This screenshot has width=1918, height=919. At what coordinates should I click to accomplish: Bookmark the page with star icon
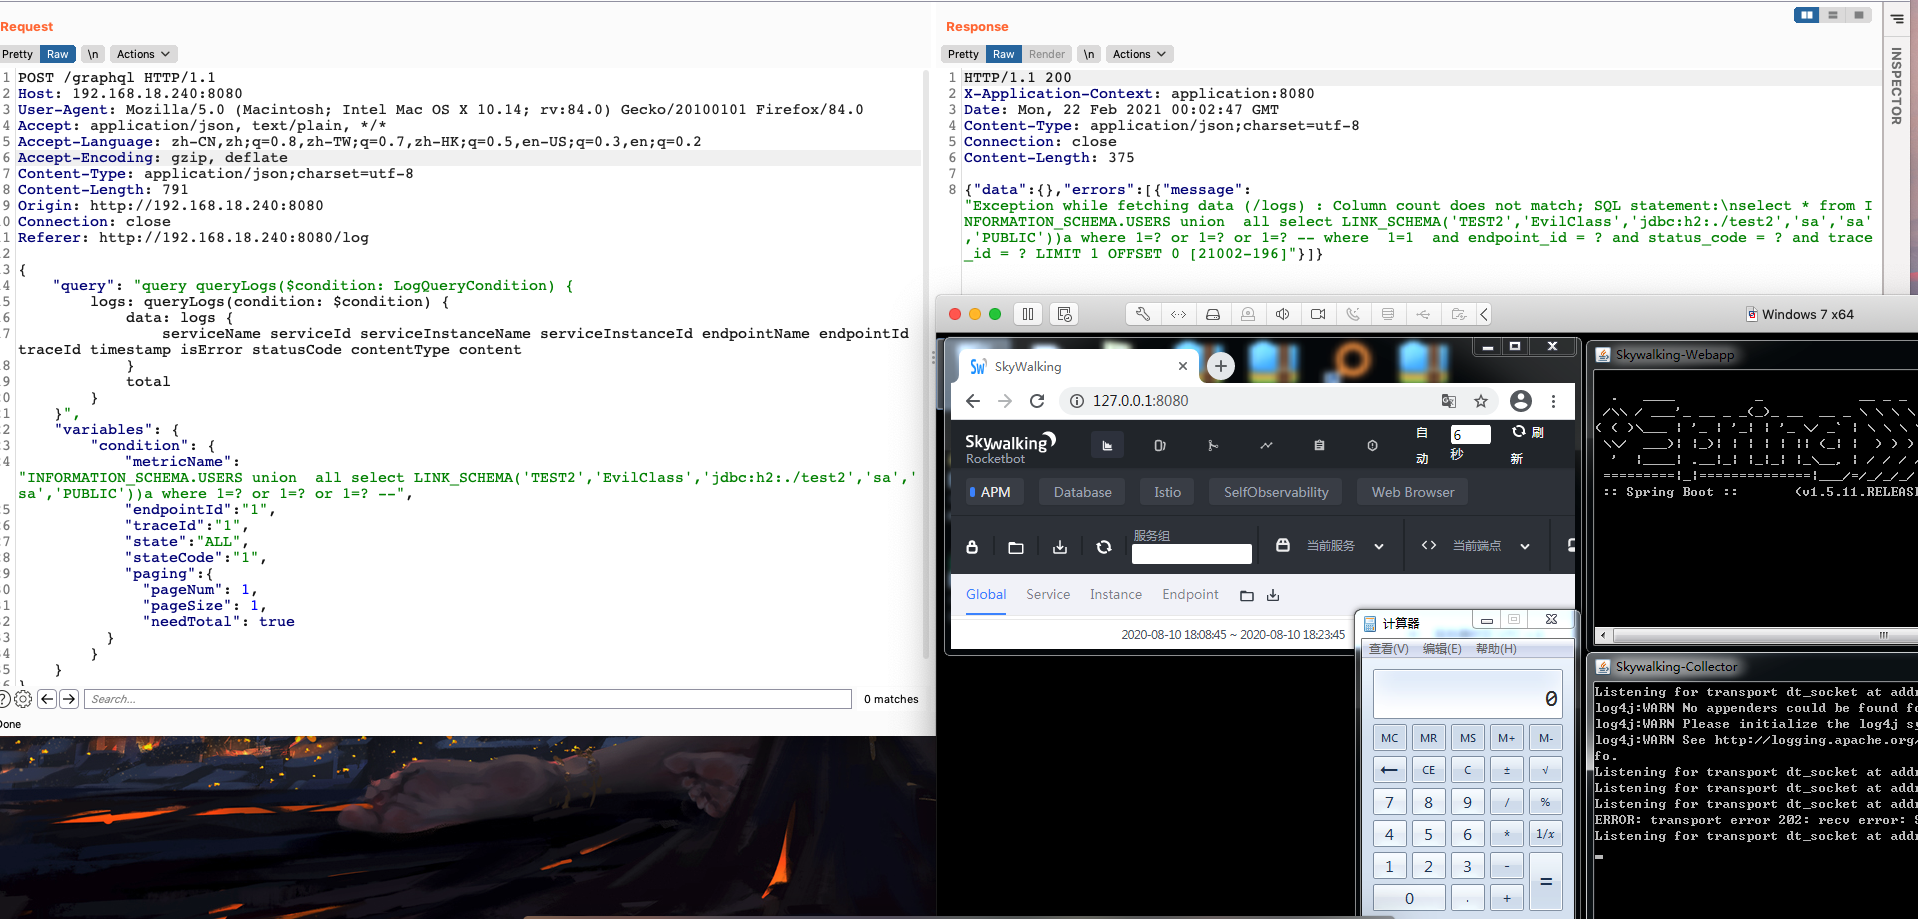click(1481, 401)
